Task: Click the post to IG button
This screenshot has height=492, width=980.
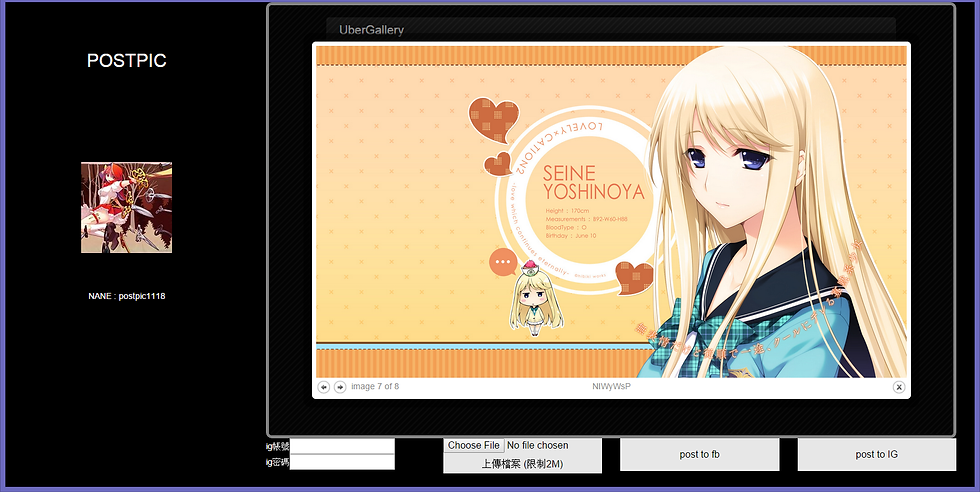Action: click(876, 454)
